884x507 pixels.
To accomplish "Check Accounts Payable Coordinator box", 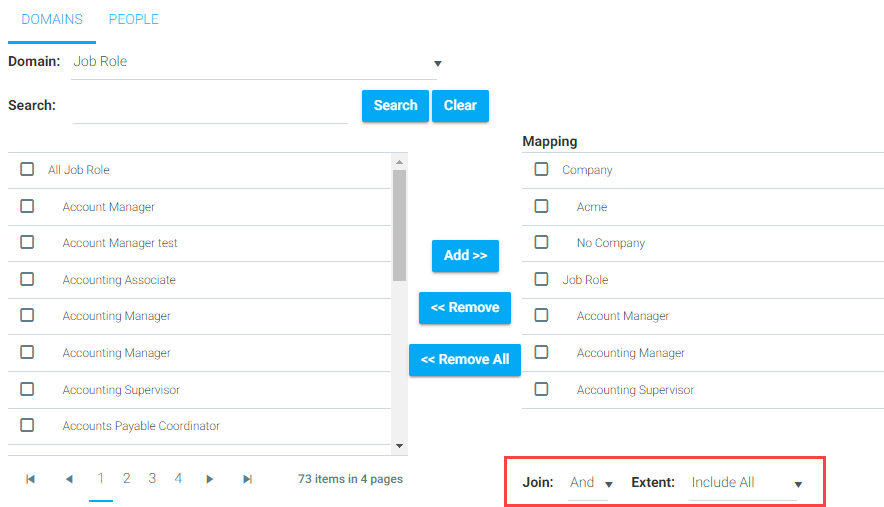I will click(x=27, y=425).
